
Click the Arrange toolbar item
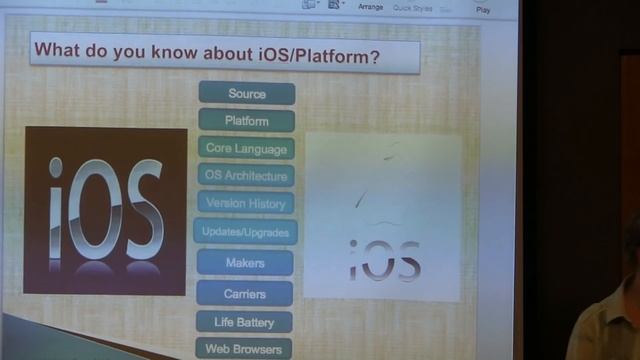[x=371, y=7]
